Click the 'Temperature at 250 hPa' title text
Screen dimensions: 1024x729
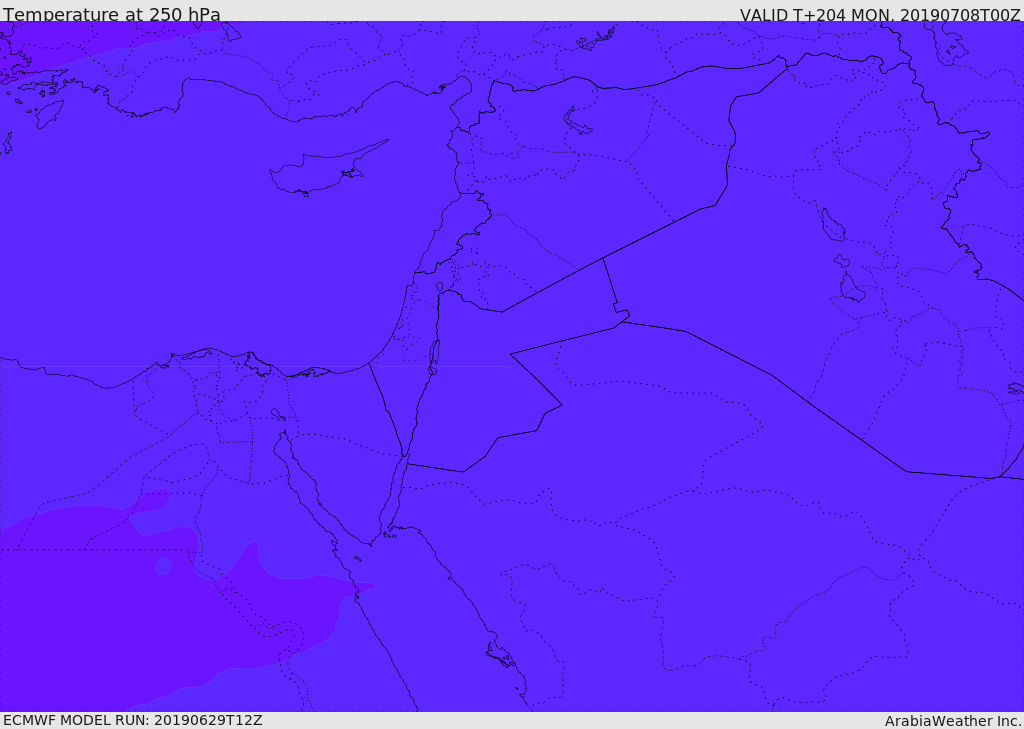click(112, 14)
